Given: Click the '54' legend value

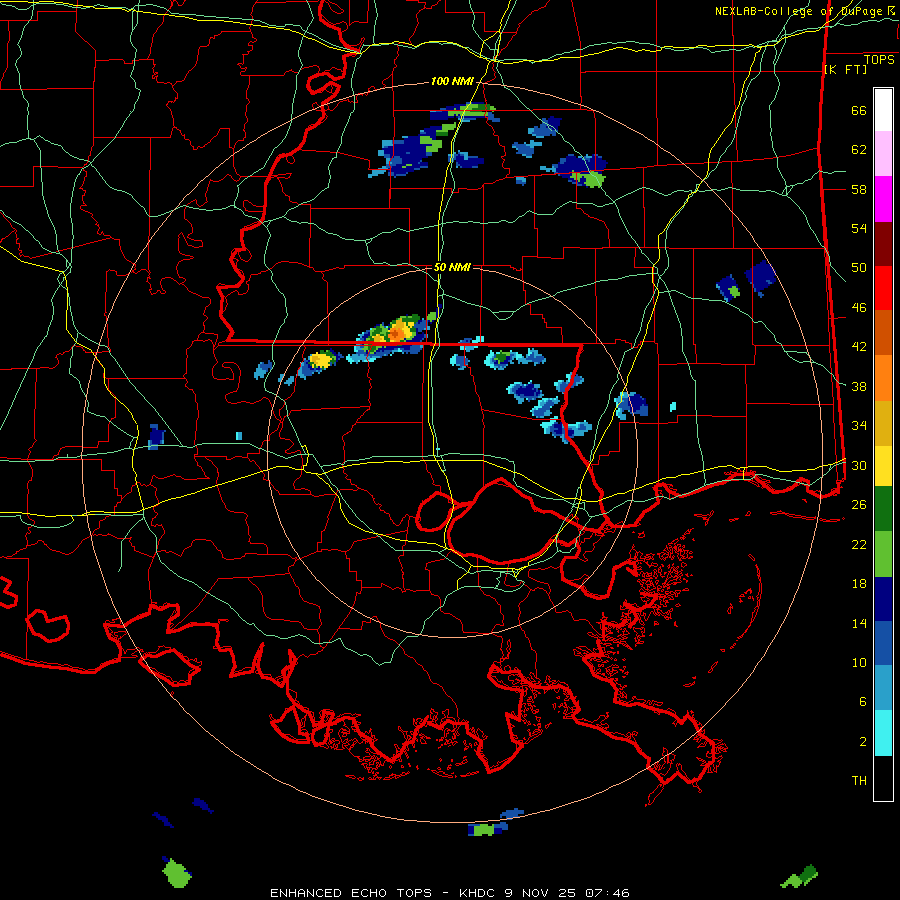Looking at the screenshot, I should pyautogui.click(x=859, y=228).
